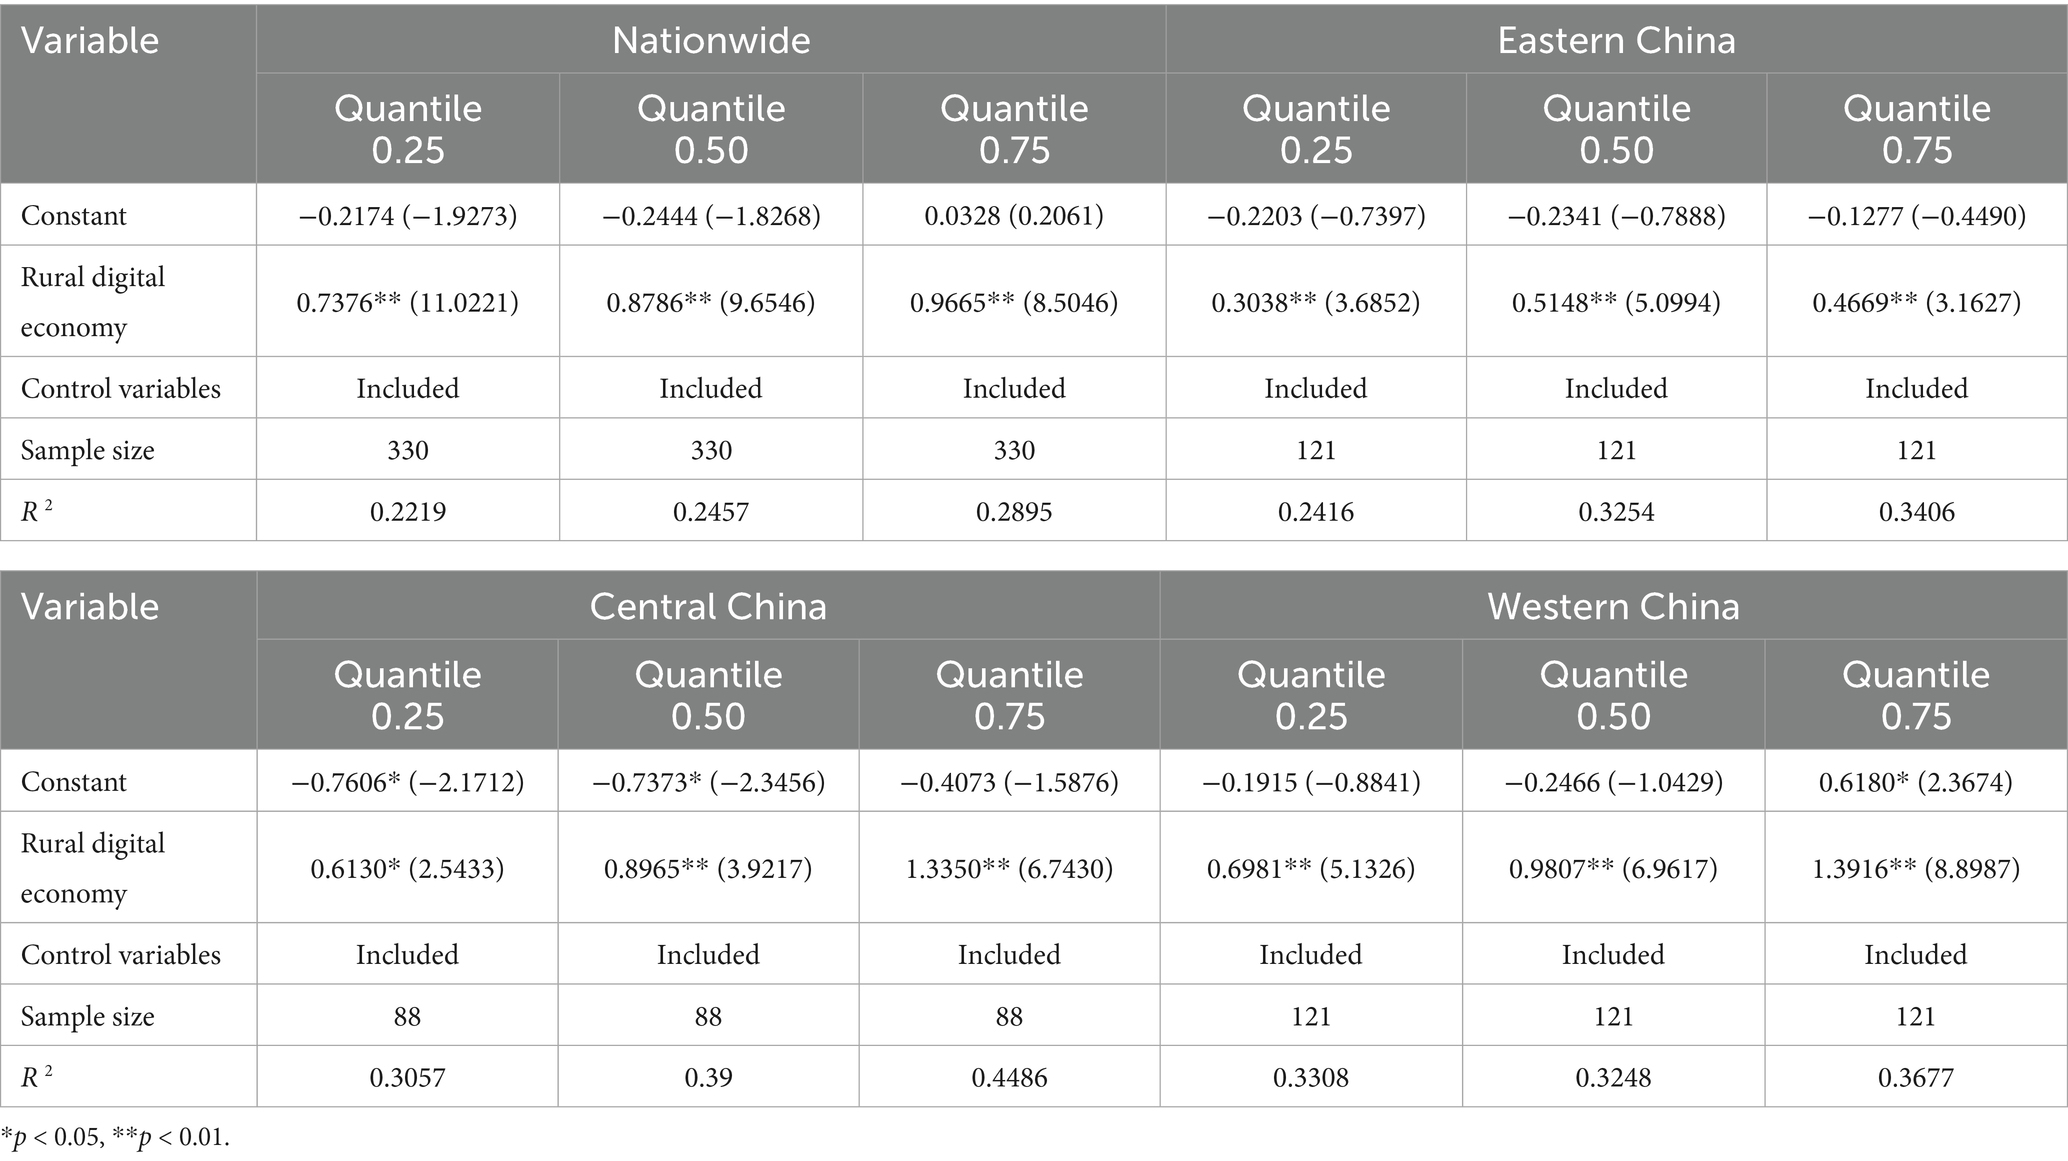Viewport: 2068px width, 1161px height.
Task: Select the Sample size row label in the bottom table
Action: coord(88,1017)
